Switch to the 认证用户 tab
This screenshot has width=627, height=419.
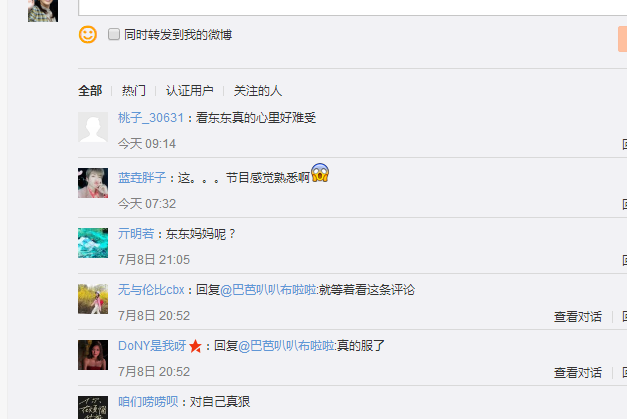(x=190, y=91)
